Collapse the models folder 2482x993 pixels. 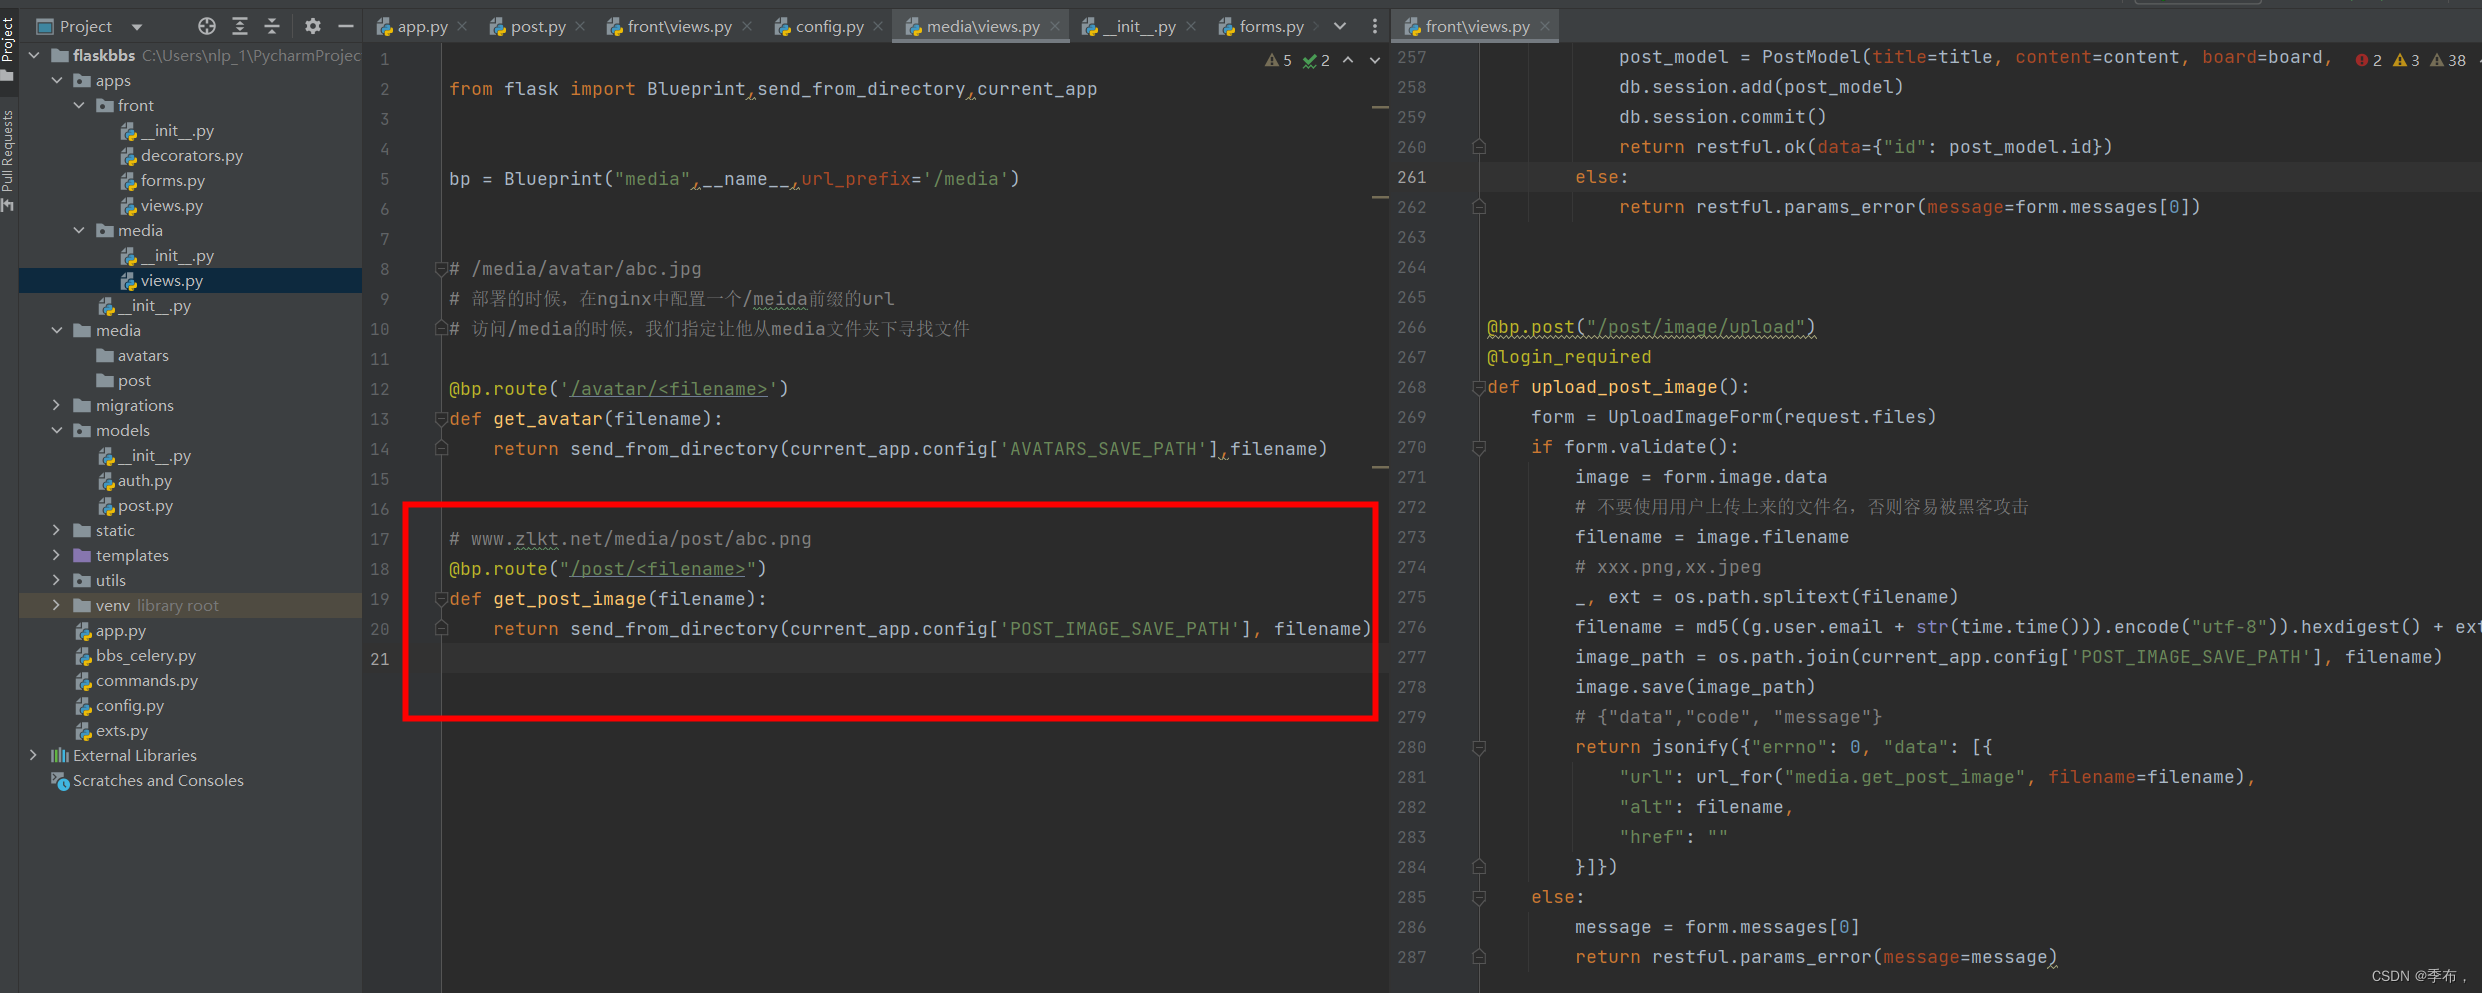(57, 431)
